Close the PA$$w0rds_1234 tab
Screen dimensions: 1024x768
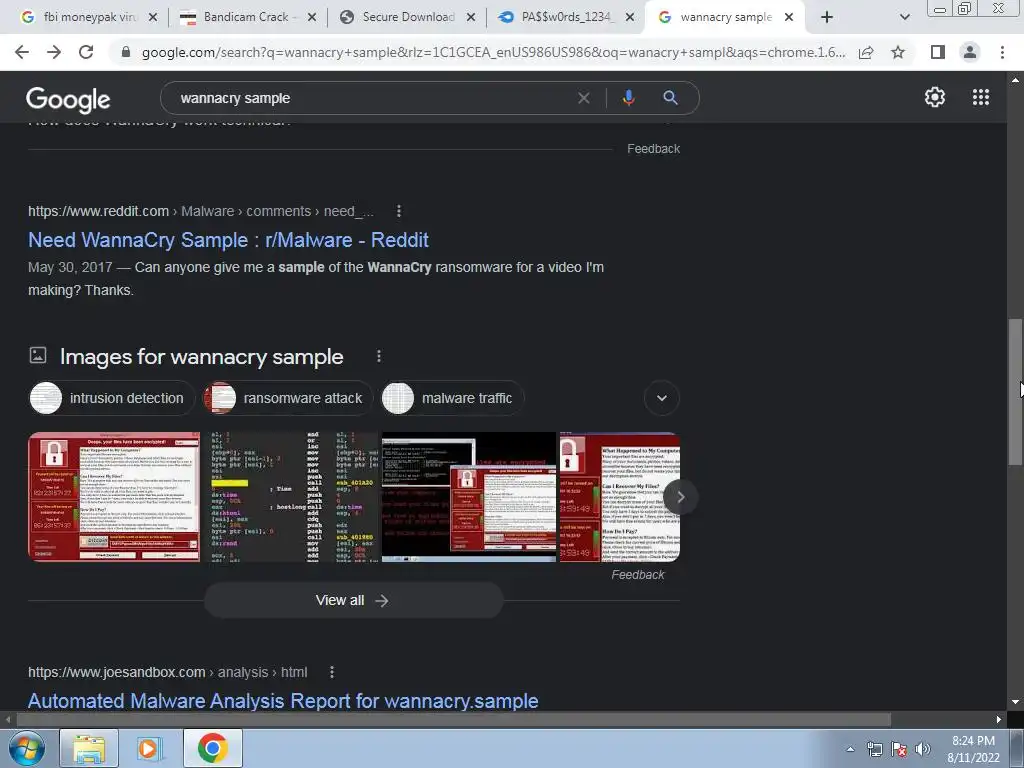tap(630, 18)
